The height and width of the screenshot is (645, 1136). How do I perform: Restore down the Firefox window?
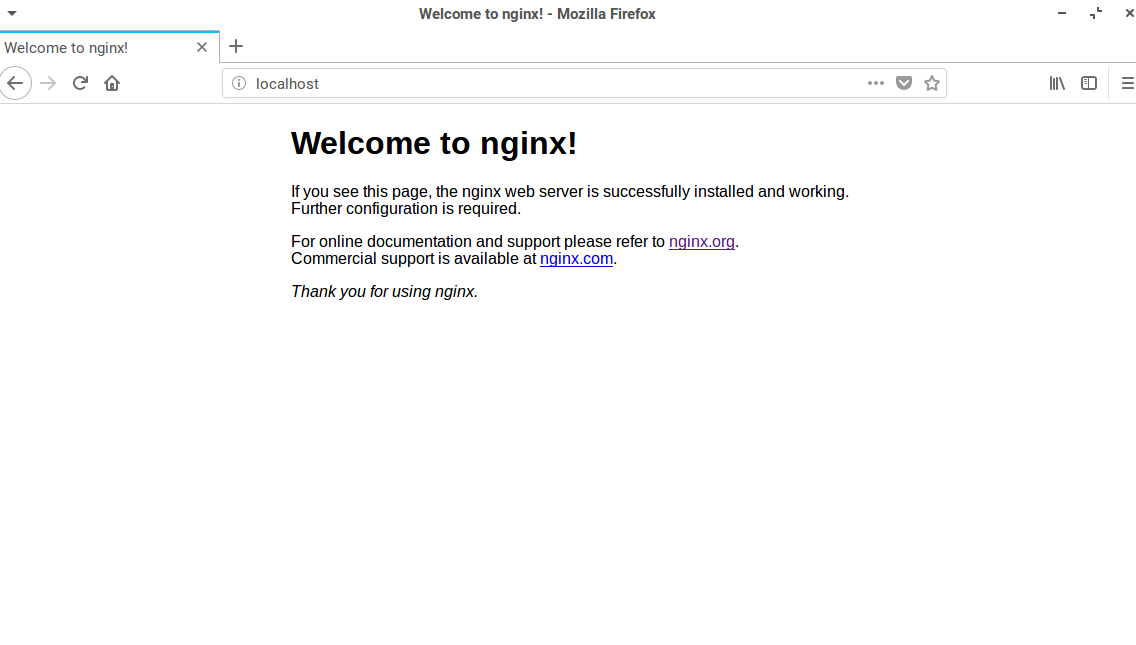(1096, 13)
